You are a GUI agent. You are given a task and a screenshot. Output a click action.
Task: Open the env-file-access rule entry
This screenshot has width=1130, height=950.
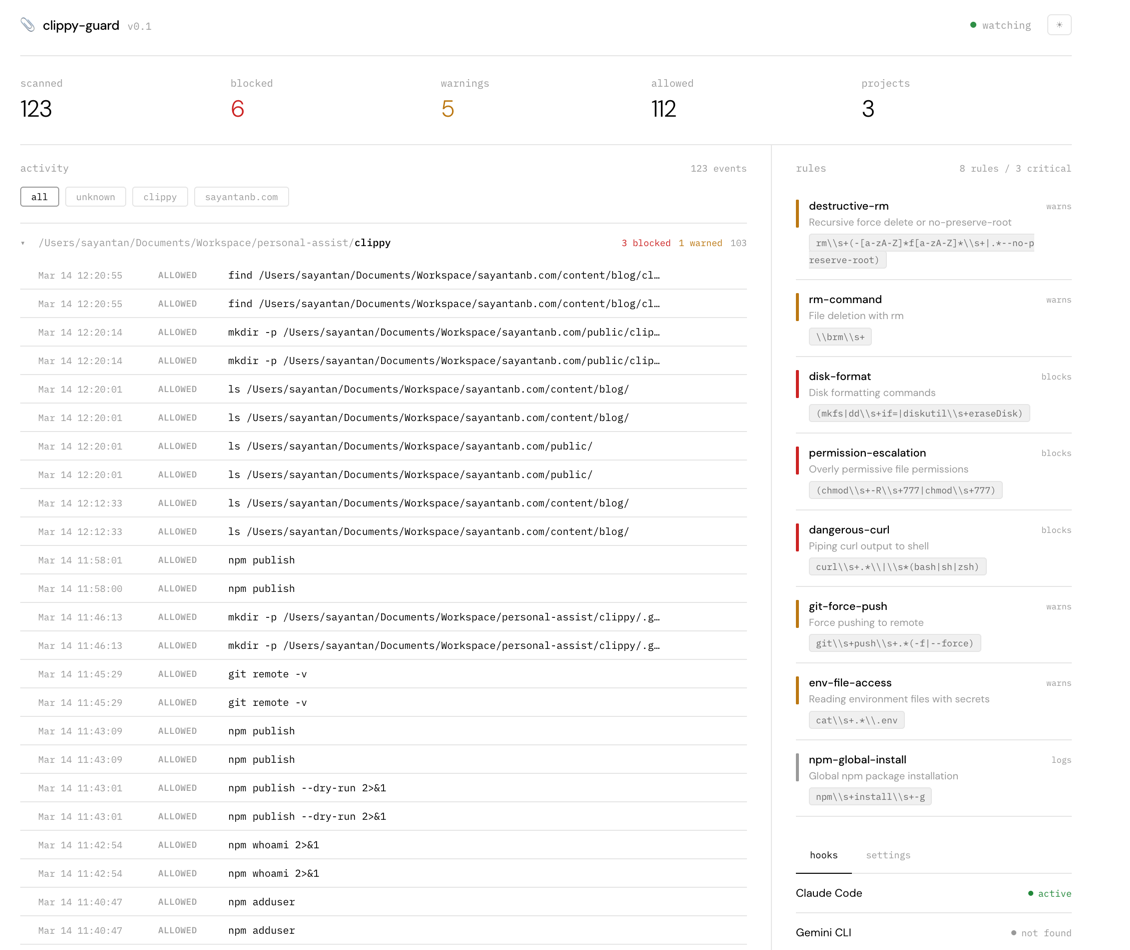coord(848,683)
